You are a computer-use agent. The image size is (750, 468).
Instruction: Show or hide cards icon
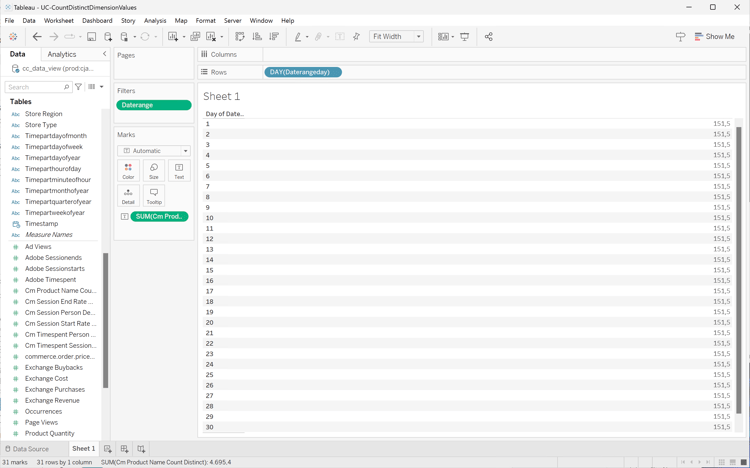point(443,37)
